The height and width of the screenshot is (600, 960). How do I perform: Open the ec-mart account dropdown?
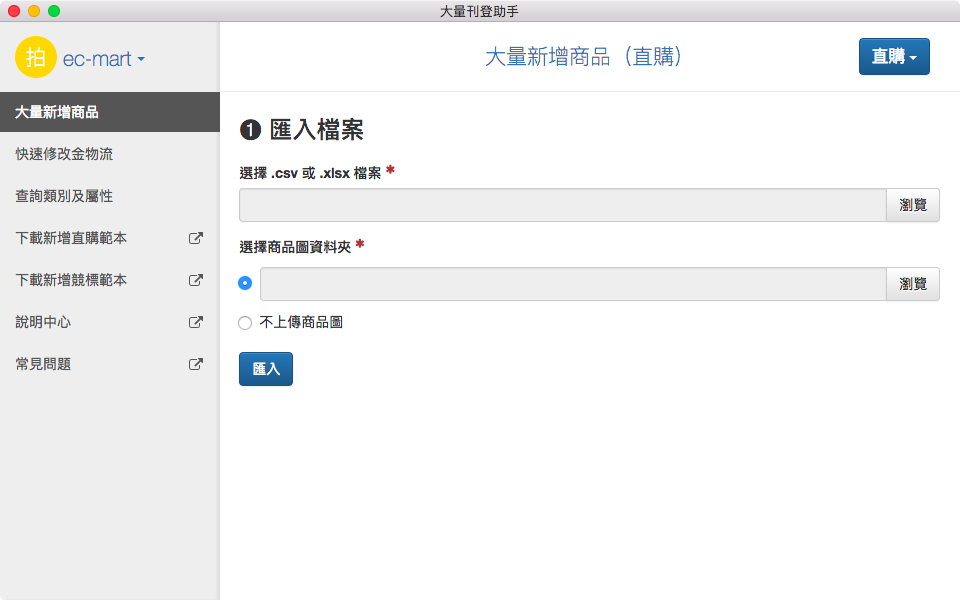[104, 59]
